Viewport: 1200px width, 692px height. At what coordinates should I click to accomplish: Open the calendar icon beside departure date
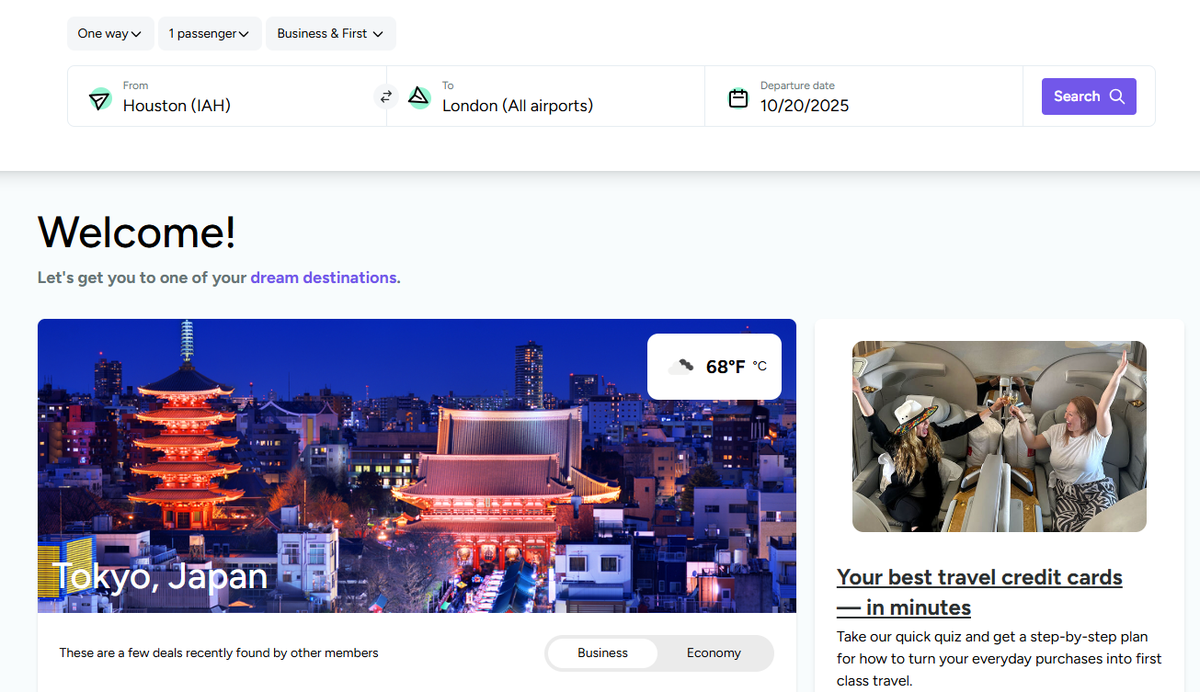pos(738,97)
